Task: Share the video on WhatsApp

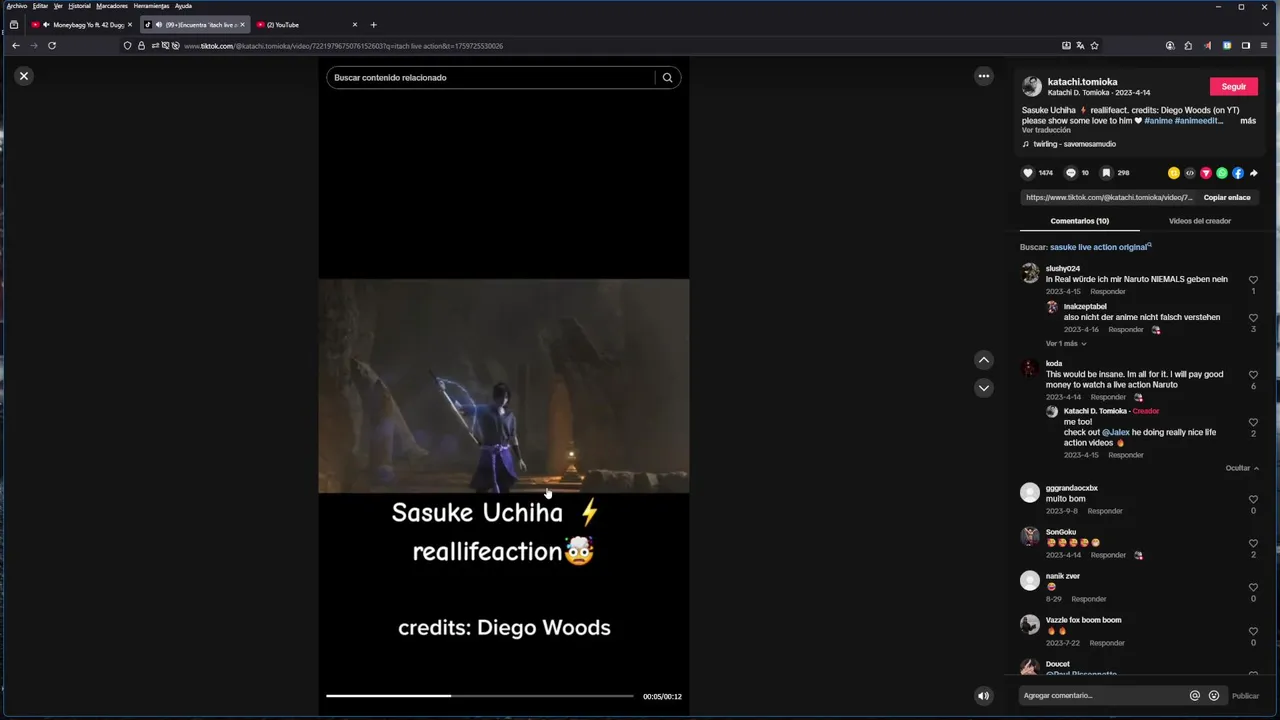Action: click(1222, 173)
